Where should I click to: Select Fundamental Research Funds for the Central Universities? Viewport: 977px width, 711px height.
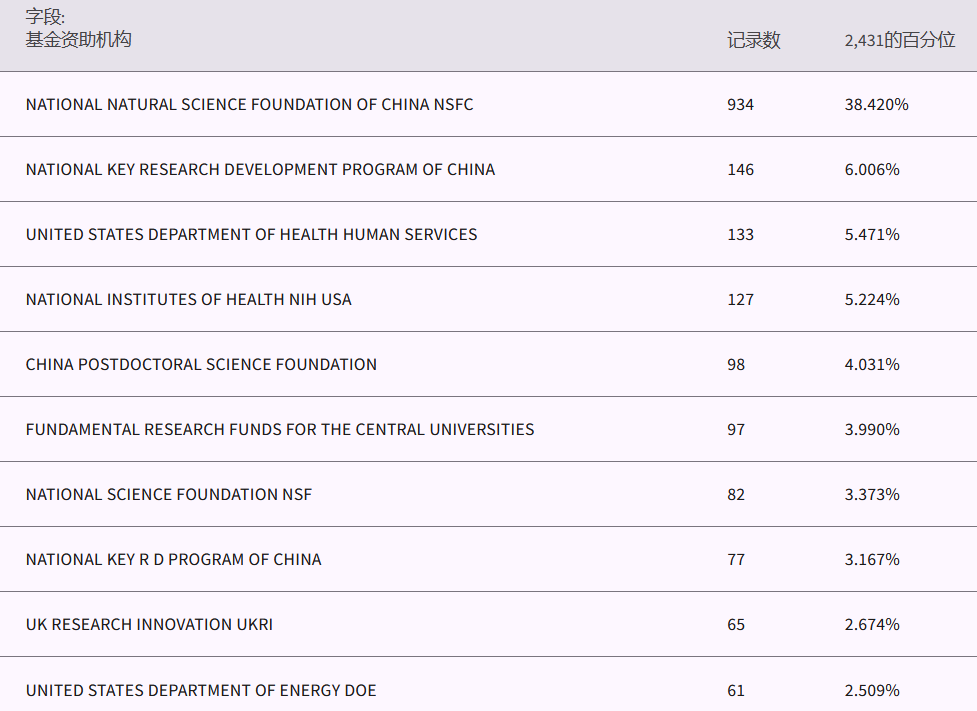[x=280, y=430]
